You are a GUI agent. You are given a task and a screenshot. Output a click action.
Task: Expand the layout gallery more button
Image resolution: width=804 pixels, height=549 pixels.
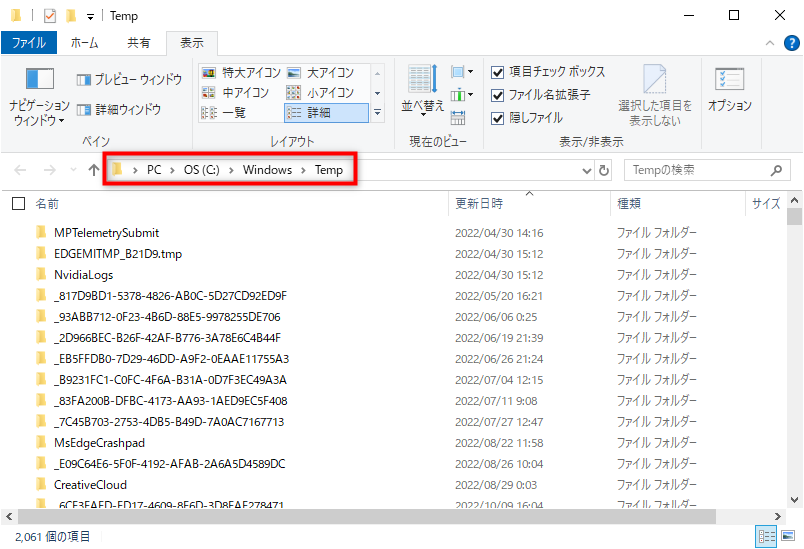coord(377,112)
